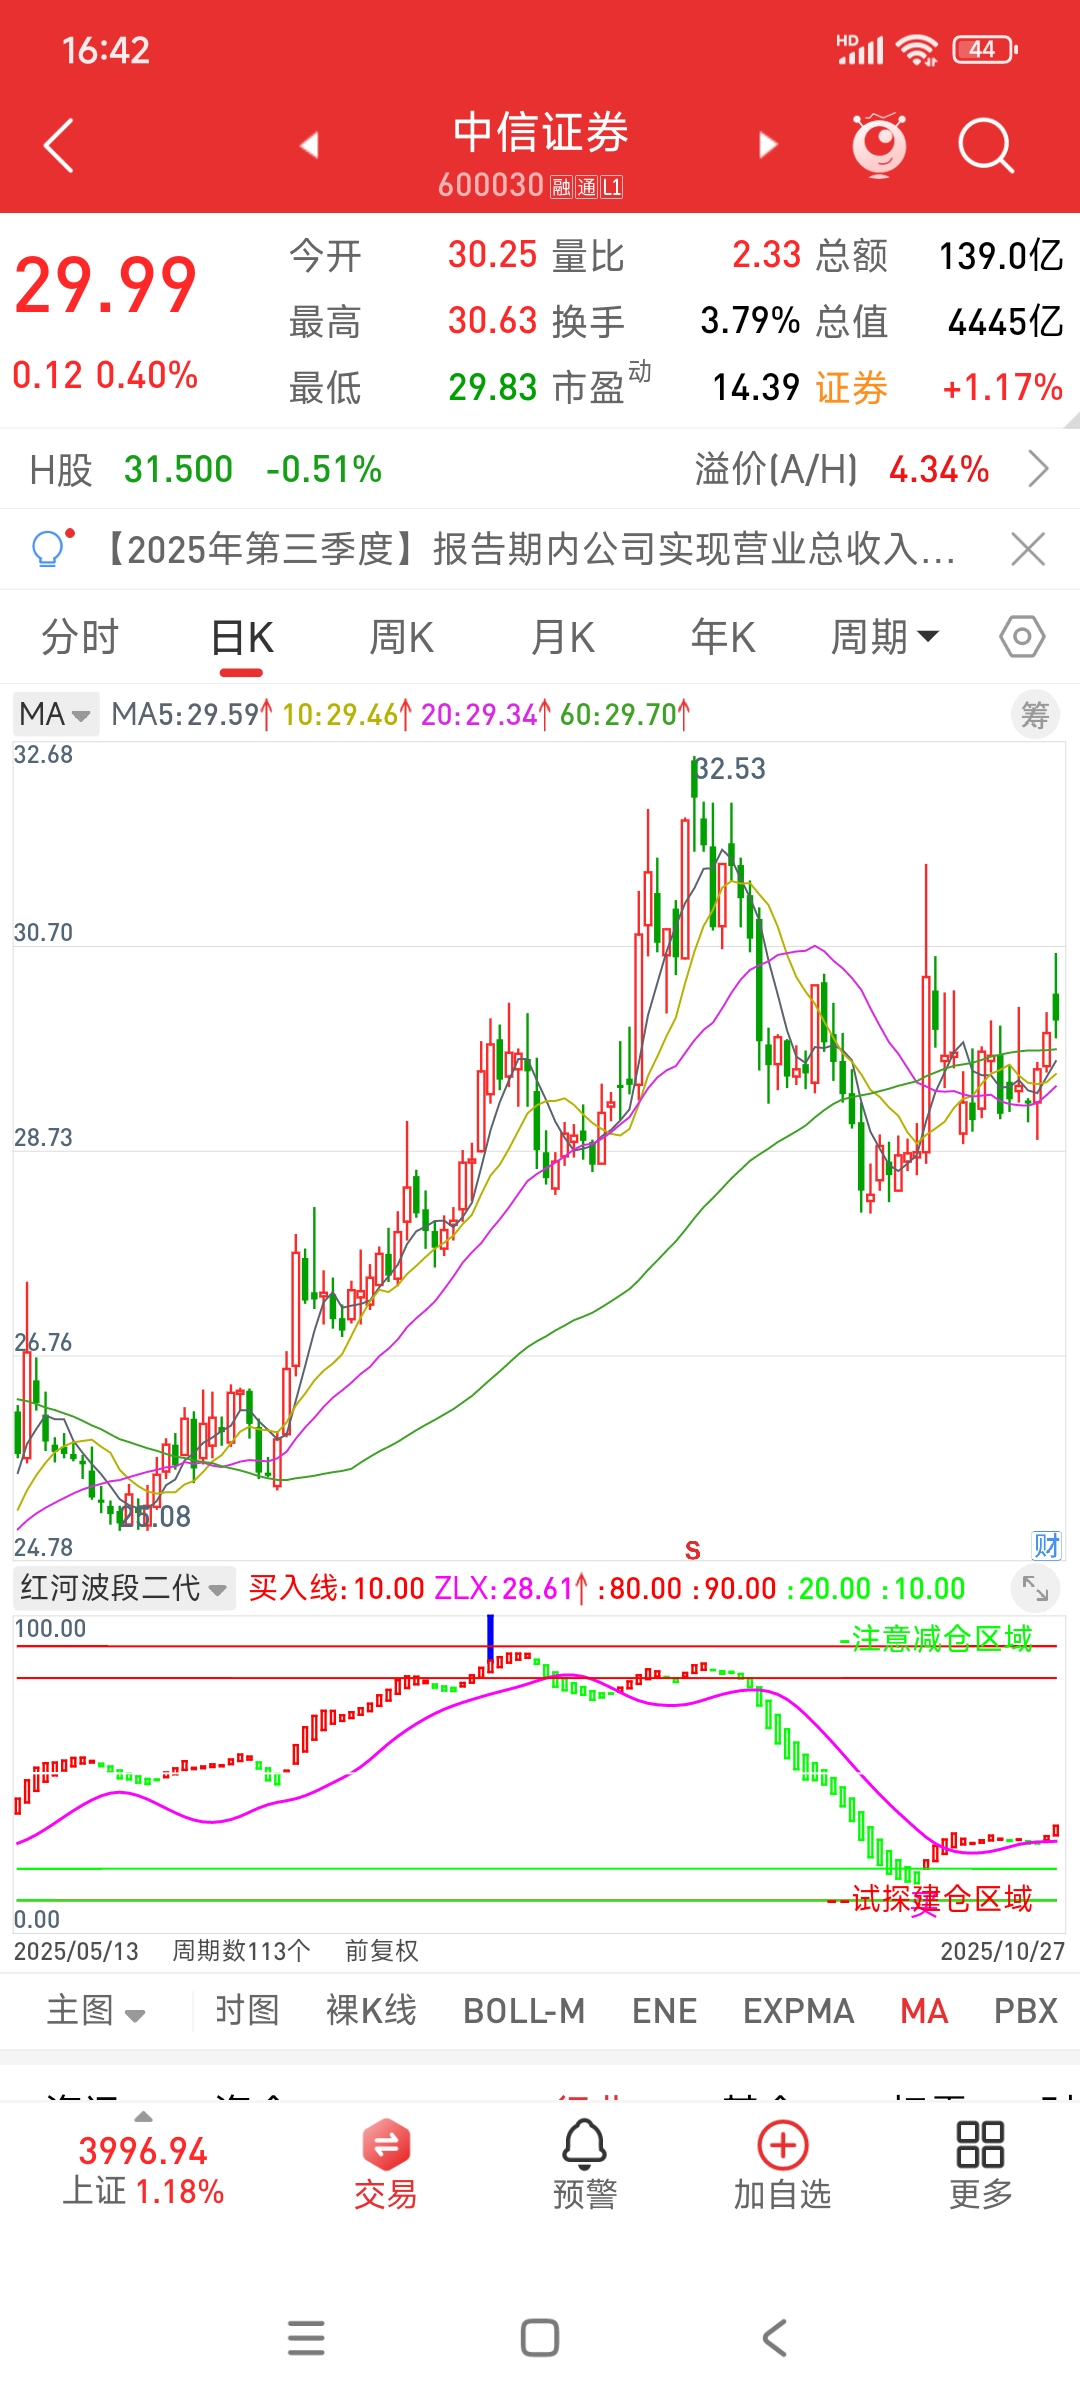Tap the H股 31.500 quote row
Screen dimensions: 1080x2400
click(x=206, y=468)
